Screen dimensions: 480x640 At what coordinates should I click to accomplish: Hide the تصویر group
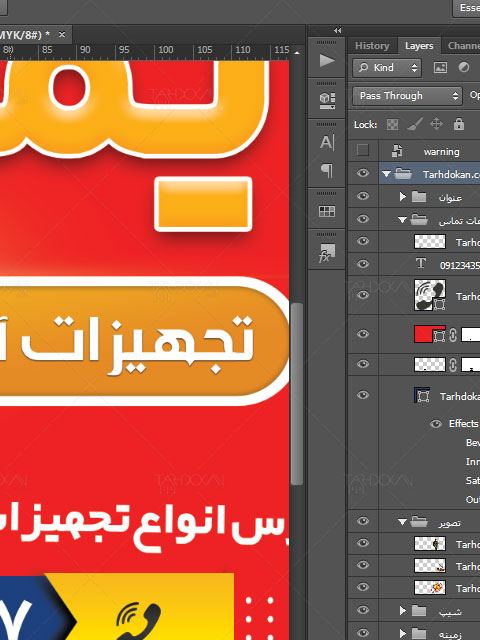click(363, 521)
